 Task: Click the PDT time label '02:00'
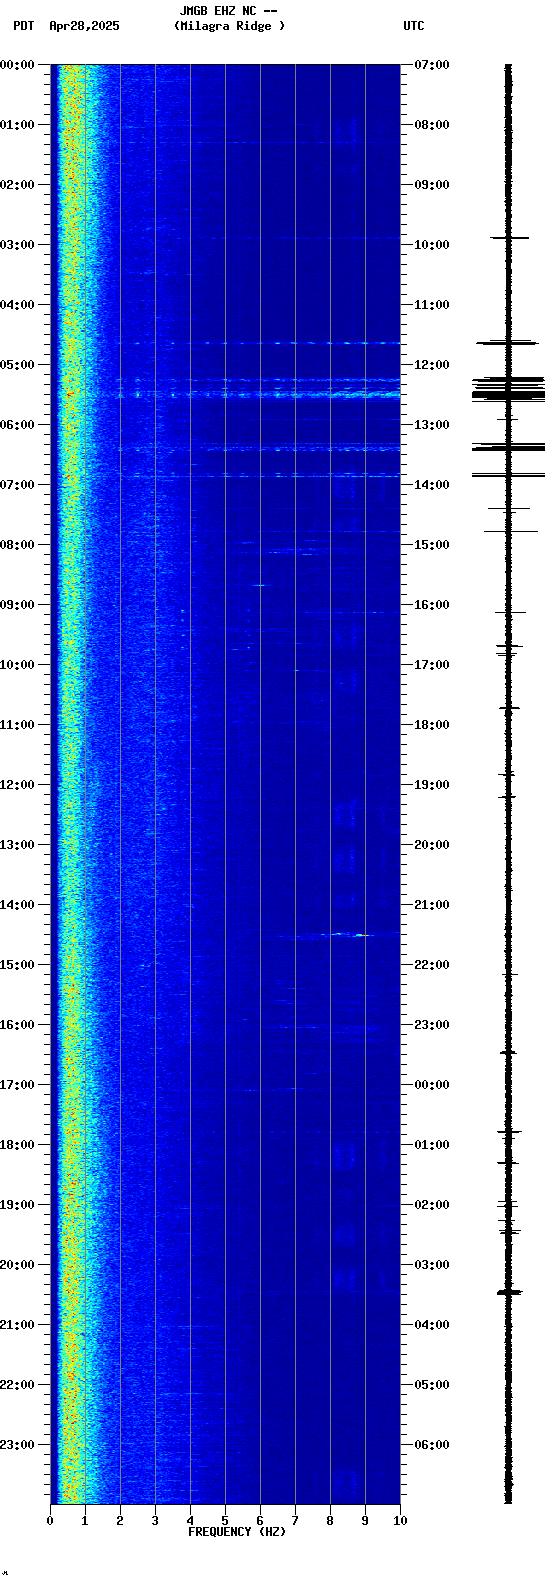[17, 185]
